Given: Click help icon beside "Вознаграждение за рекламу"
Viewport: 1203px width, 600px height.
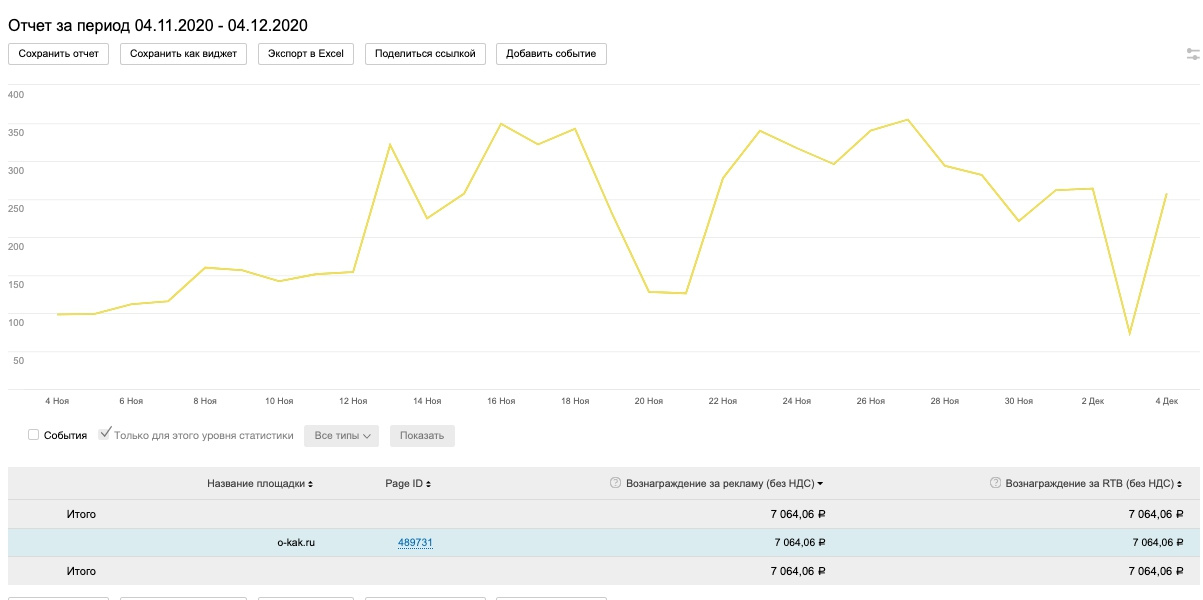Looking at the screenshot, I should tap(615, 483).
